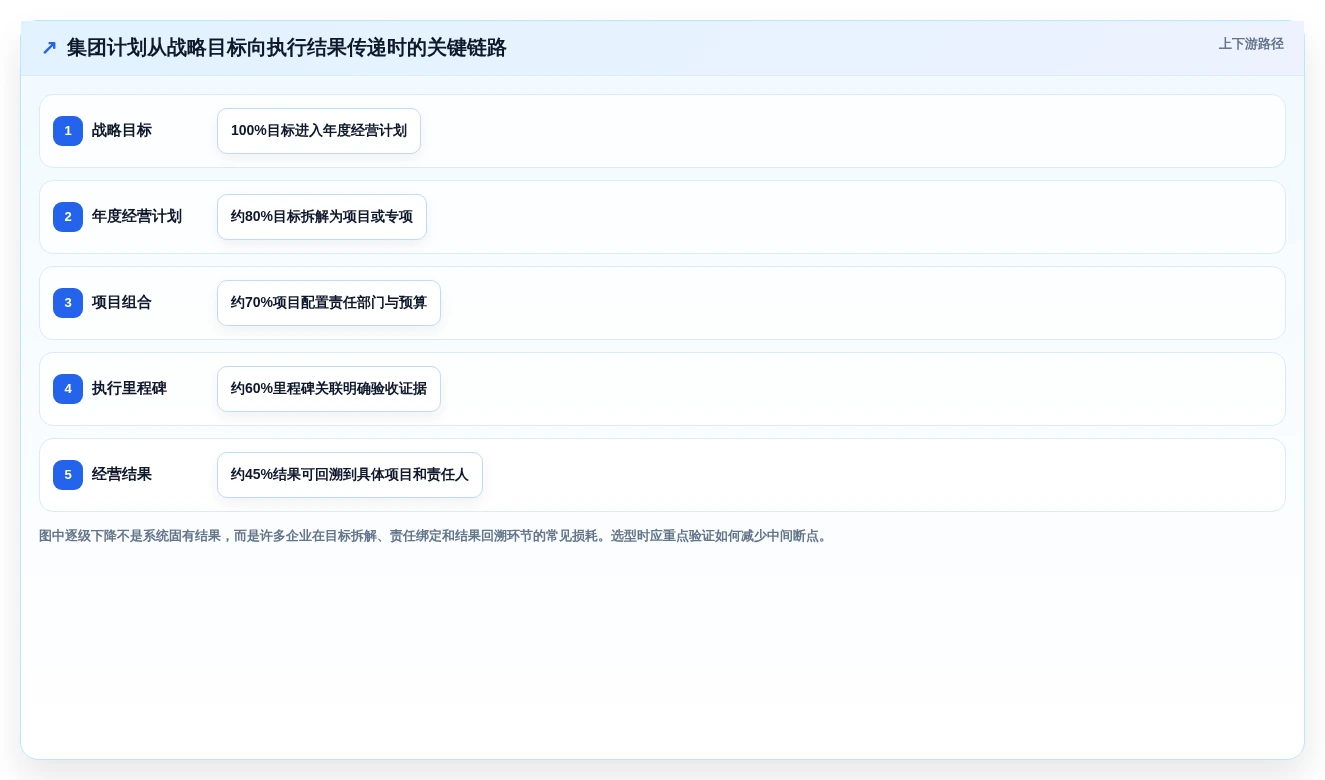Click the arrow icon beside the chart title

coord(49,48)
